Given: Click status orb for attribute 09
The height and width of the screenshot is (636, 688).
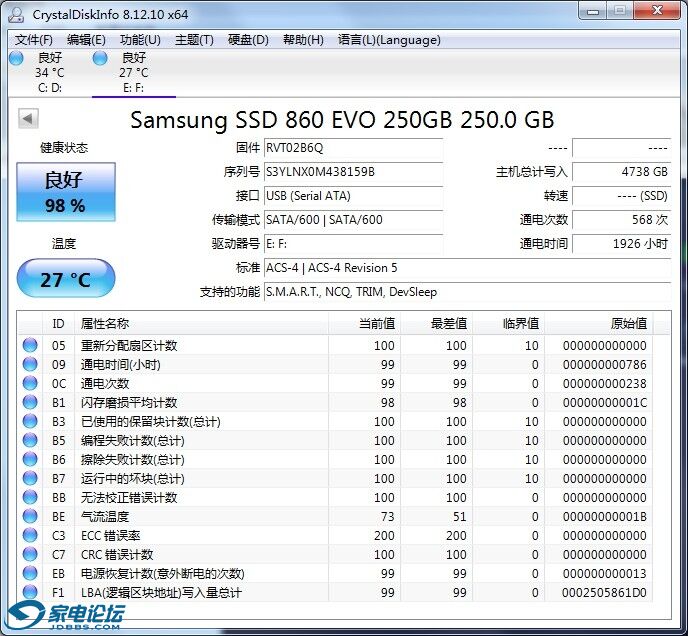Looking at the screenshot, I should (30, 364).
